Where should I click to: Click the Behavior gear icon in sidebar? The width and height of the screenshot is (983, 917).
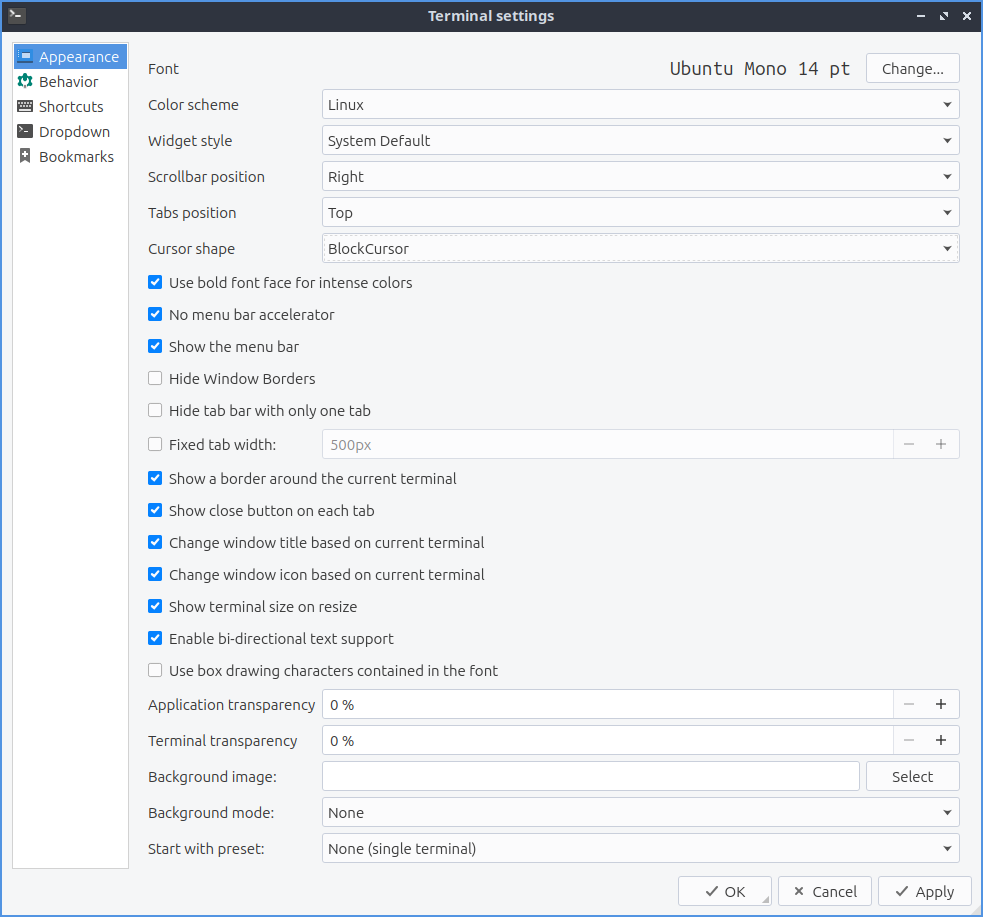(x=25, y=82)
